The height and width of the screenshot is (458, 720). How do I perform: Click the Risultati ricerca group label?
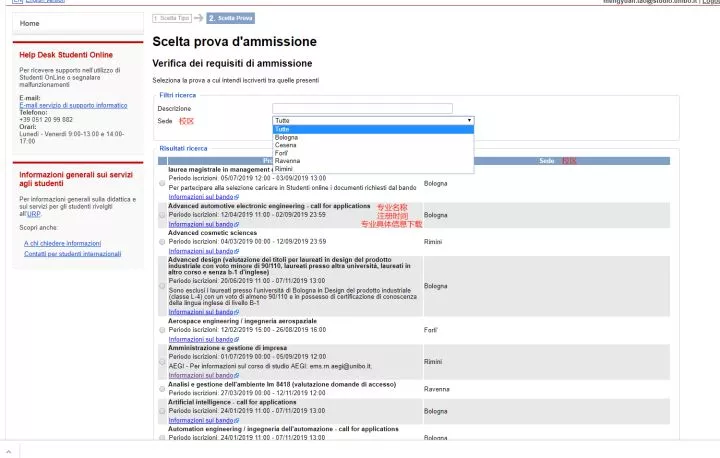pos(183,148)
